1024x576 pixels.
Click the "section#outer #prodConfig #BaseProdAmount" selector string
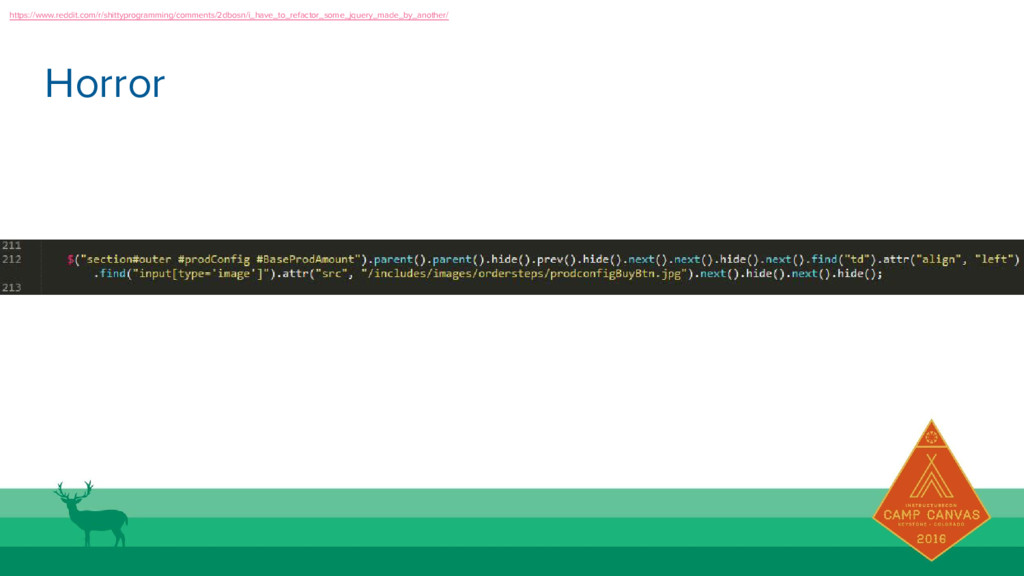pos(220,259)
